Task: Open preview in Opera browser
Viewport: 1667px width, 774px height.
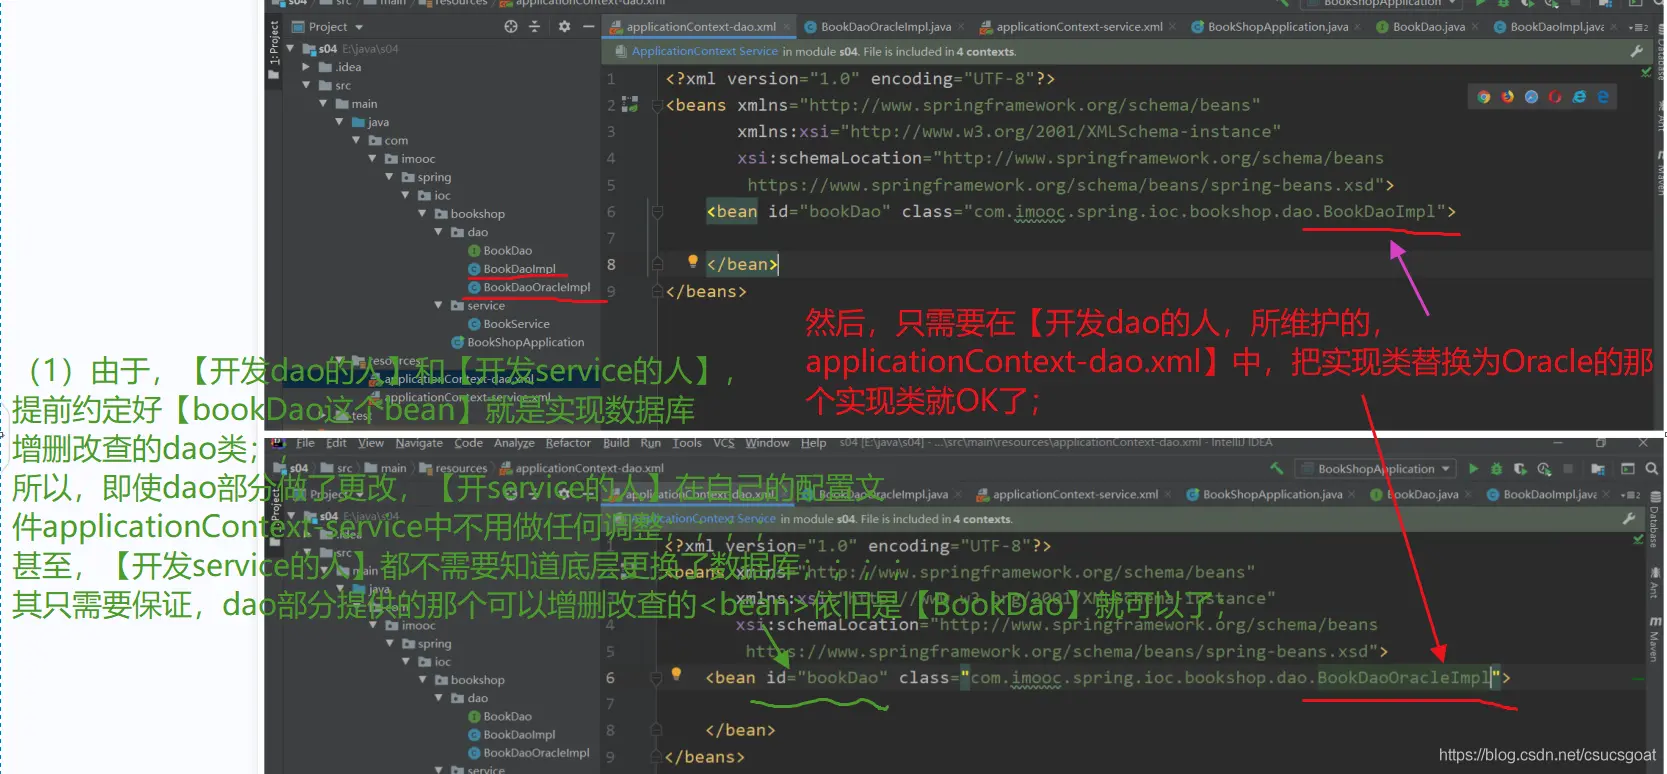Action: 1555,97
